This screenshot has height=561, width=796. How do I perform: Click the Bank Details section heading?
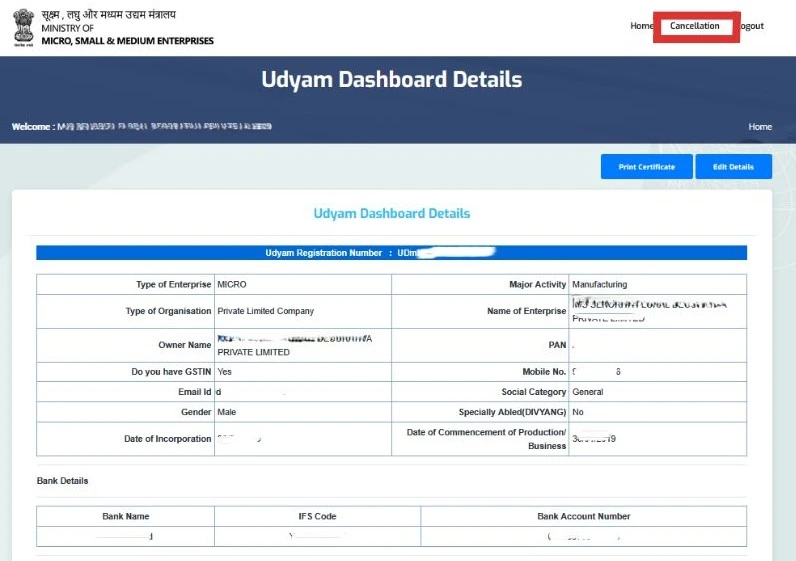click(62, 481)
